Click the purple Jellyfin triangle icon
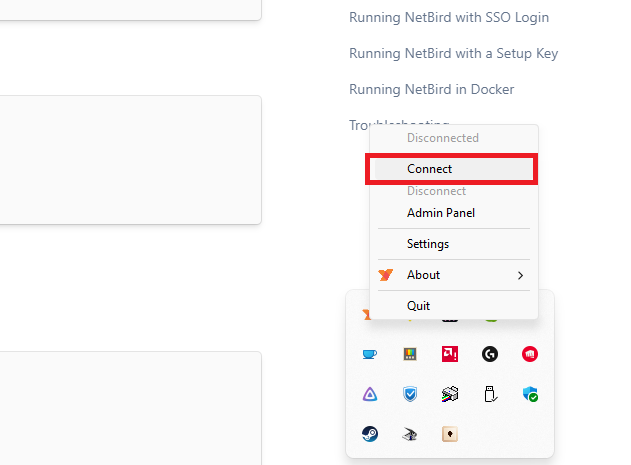The image size is (631, 465). (x=370, y=394)
